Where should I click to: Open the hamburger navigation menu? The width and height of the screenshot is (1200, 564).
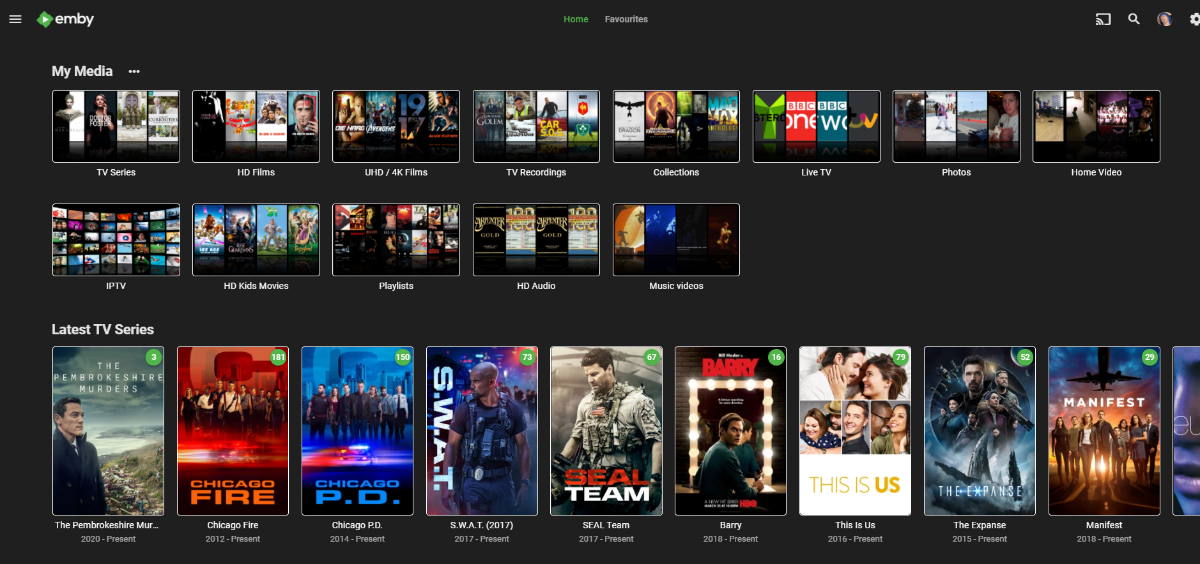pyautogui.click(x=15, y=19)
